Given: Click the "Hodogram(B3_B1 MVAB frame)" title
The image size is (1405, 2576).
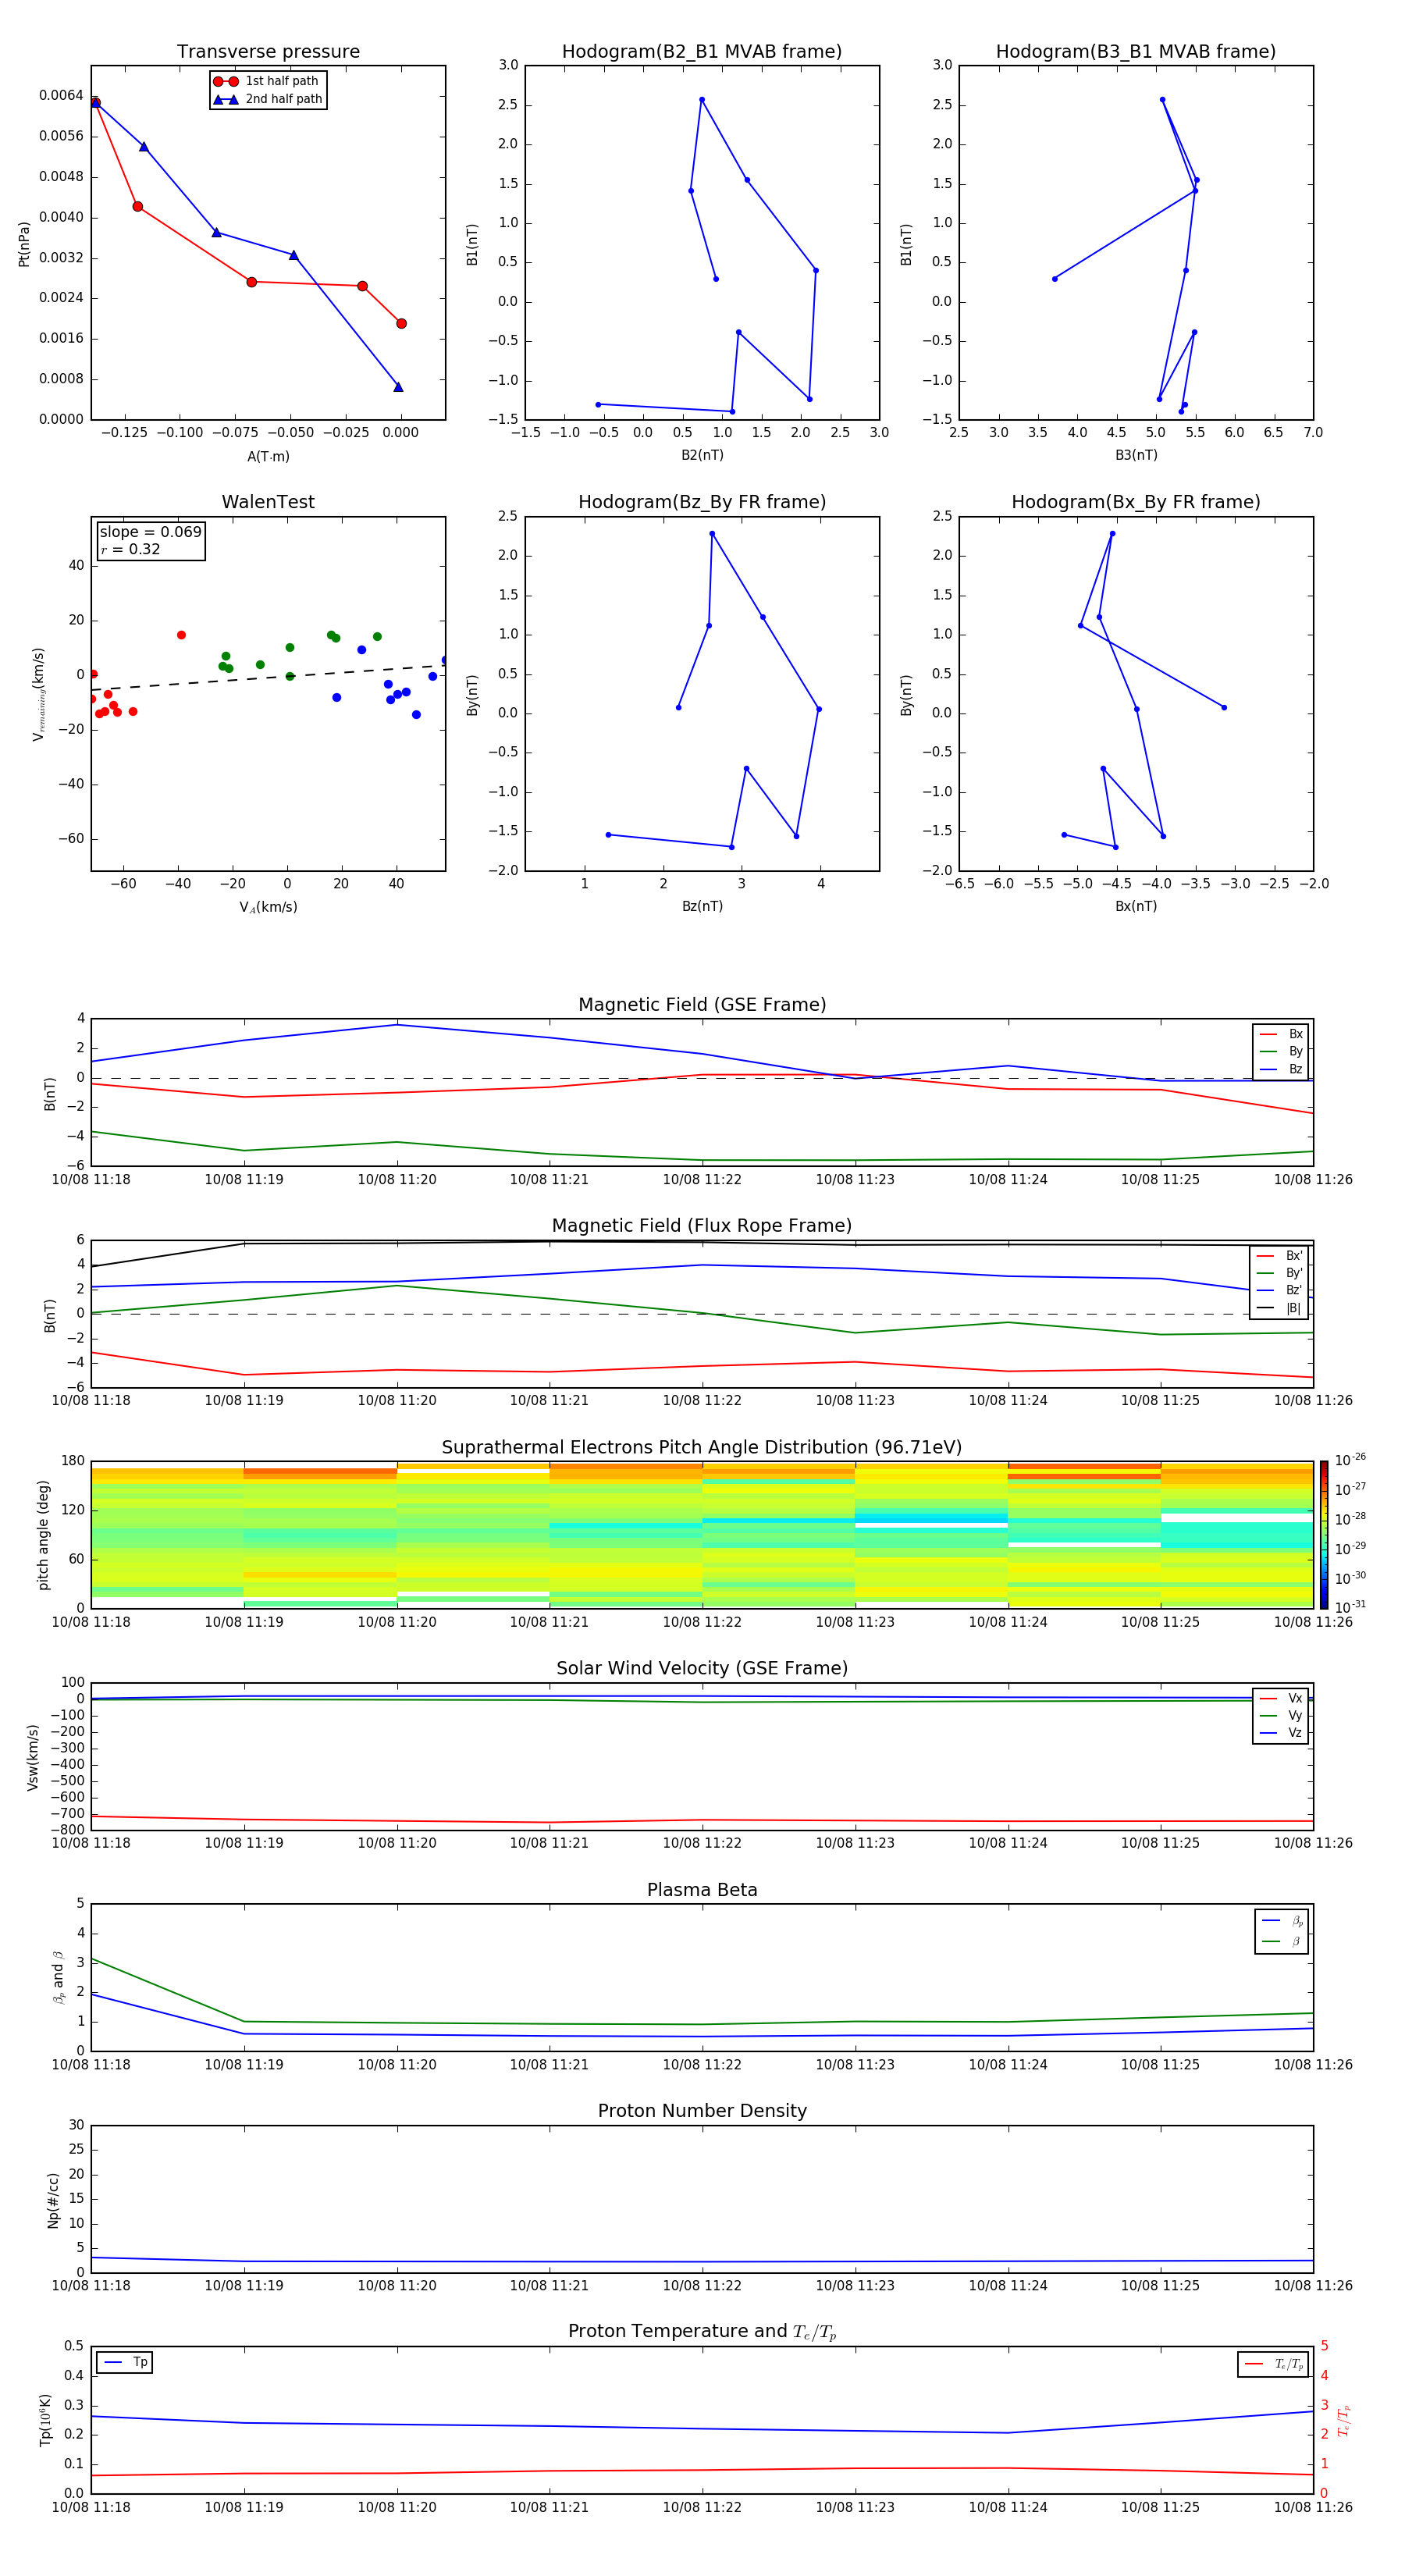Looking at the screenshot, I should coord(1136,51).
